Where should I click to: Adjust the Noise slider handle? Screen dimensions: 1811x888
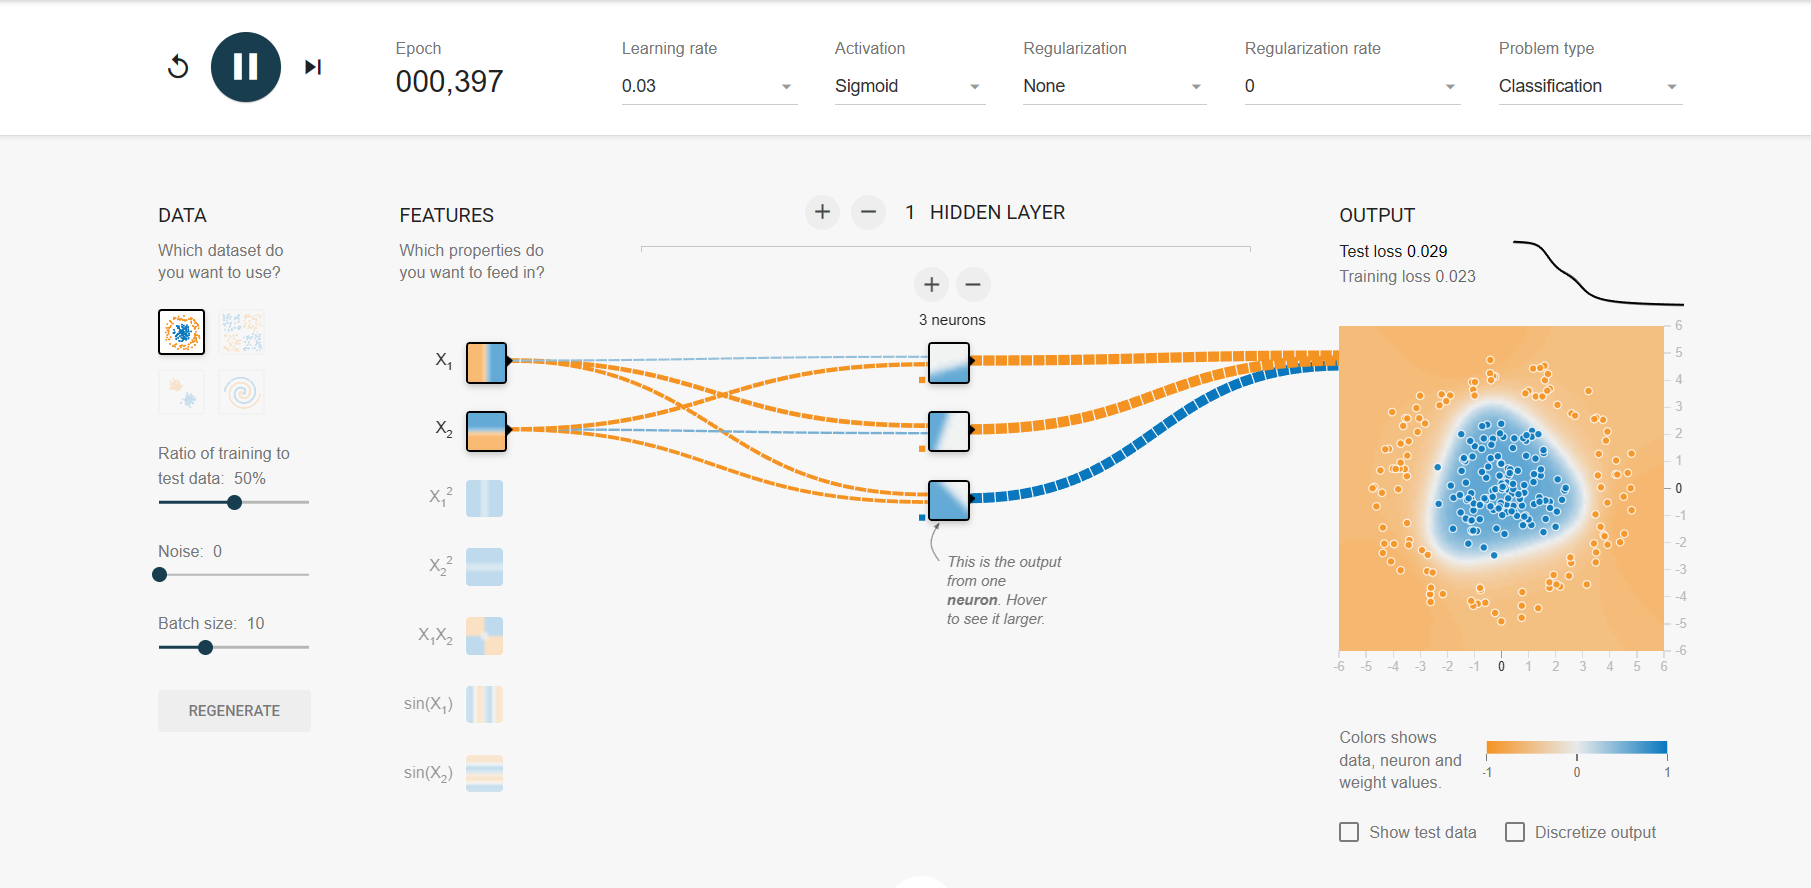point(160,574)
